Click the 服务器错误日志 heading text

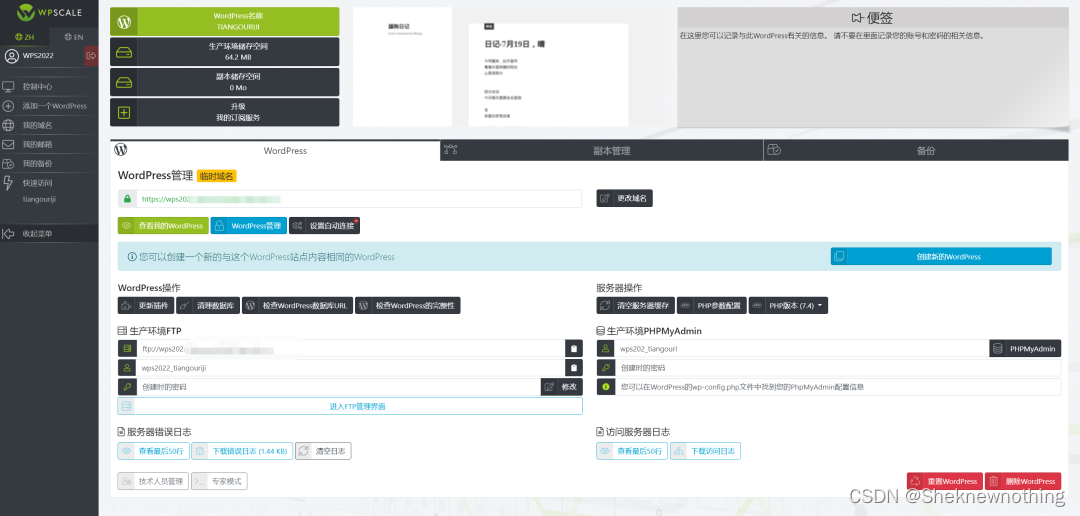(x=159, y=432)
